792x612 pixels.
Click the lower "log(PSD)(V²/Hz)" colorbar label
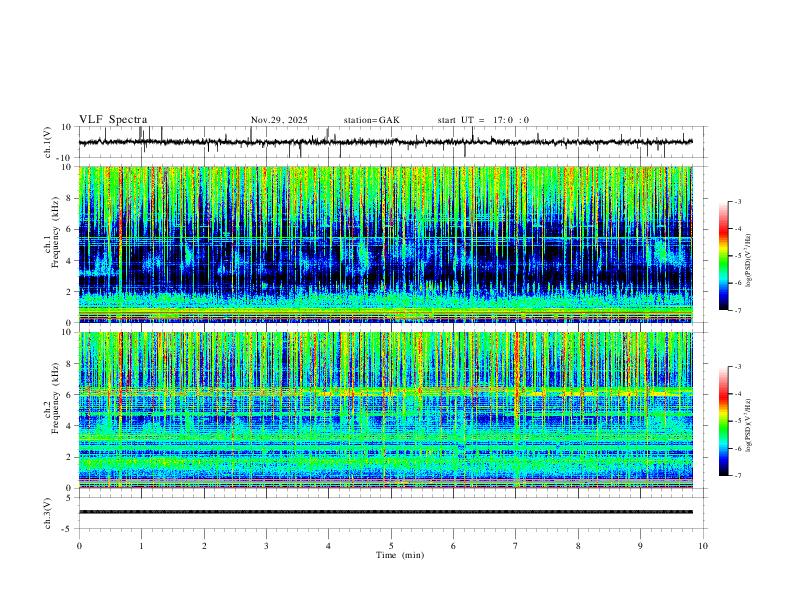pyautogui.click(x=748, y=425)
